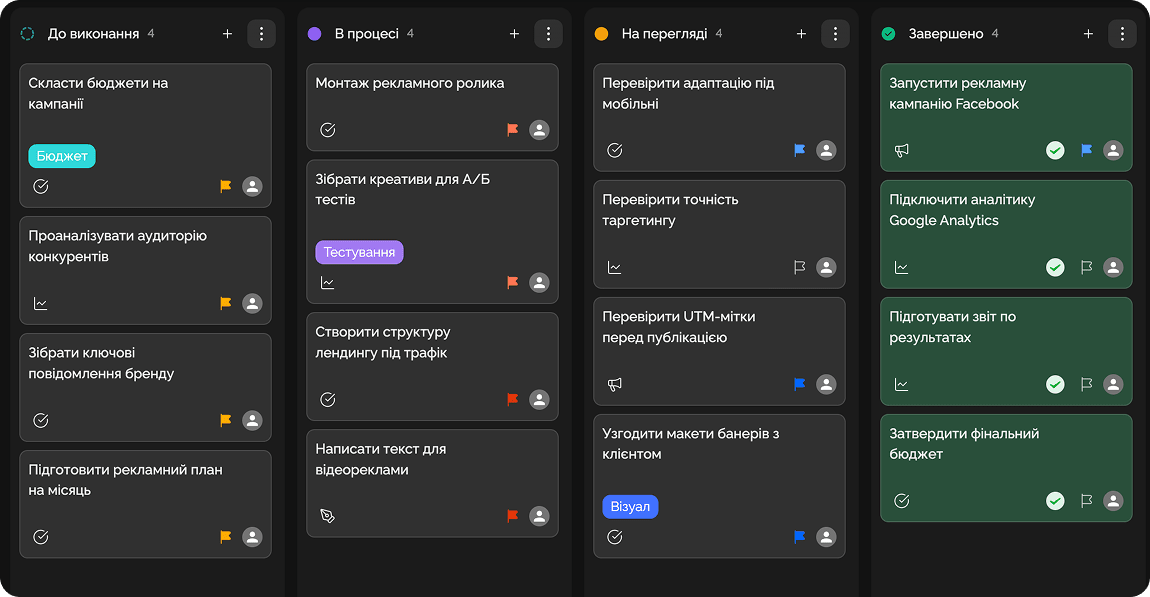The width and height of the screenshot is (1150, 597).
Task: Click pen icon on 'Написати текст для відеореклами' card
Action: pyautogui.click(x=328, y=516)
